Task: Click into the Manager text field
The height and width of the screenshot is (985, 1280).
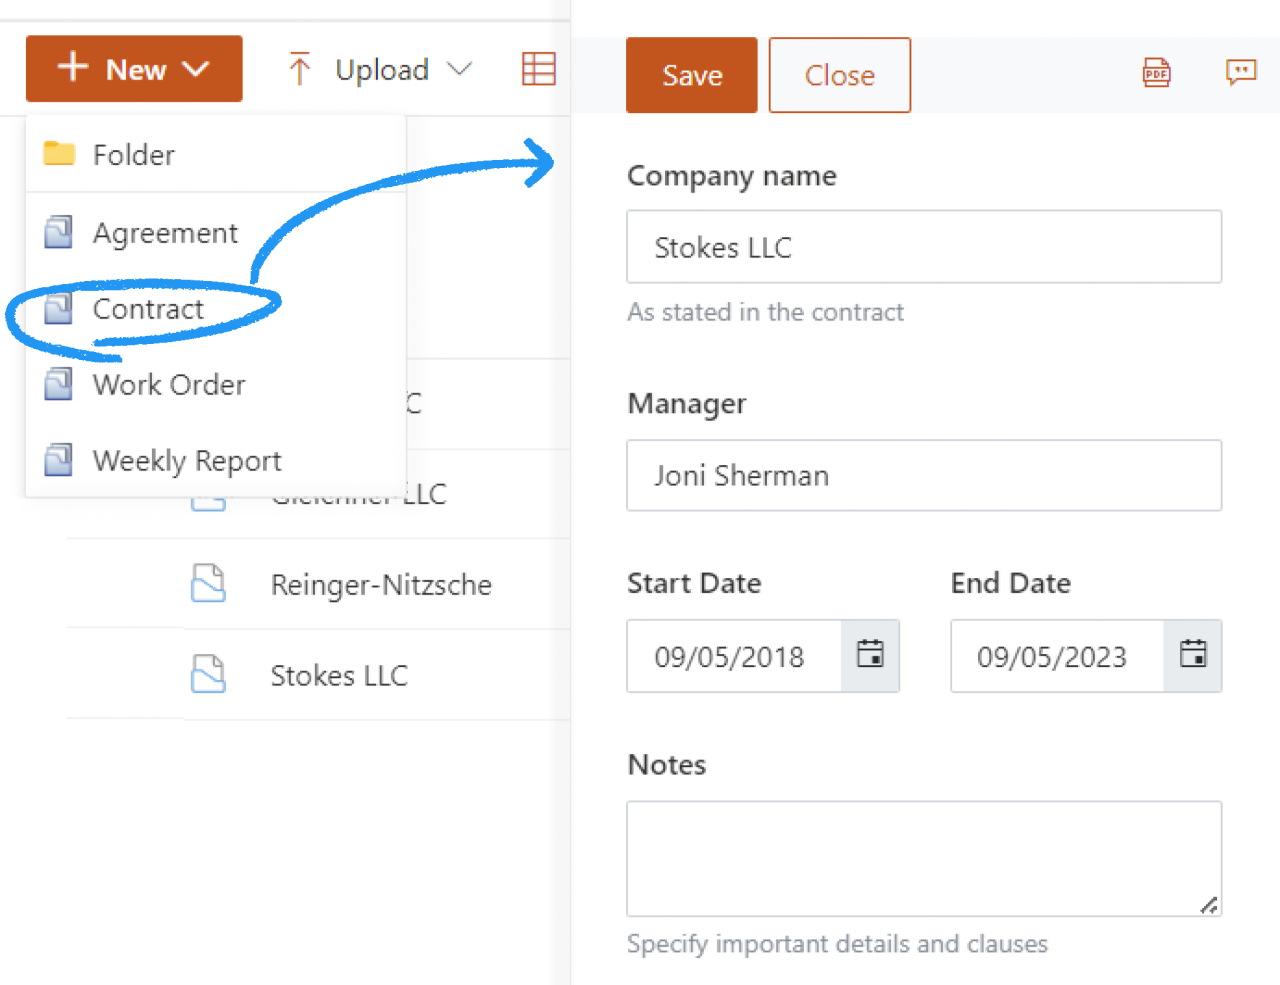Action: pos(923,475)
